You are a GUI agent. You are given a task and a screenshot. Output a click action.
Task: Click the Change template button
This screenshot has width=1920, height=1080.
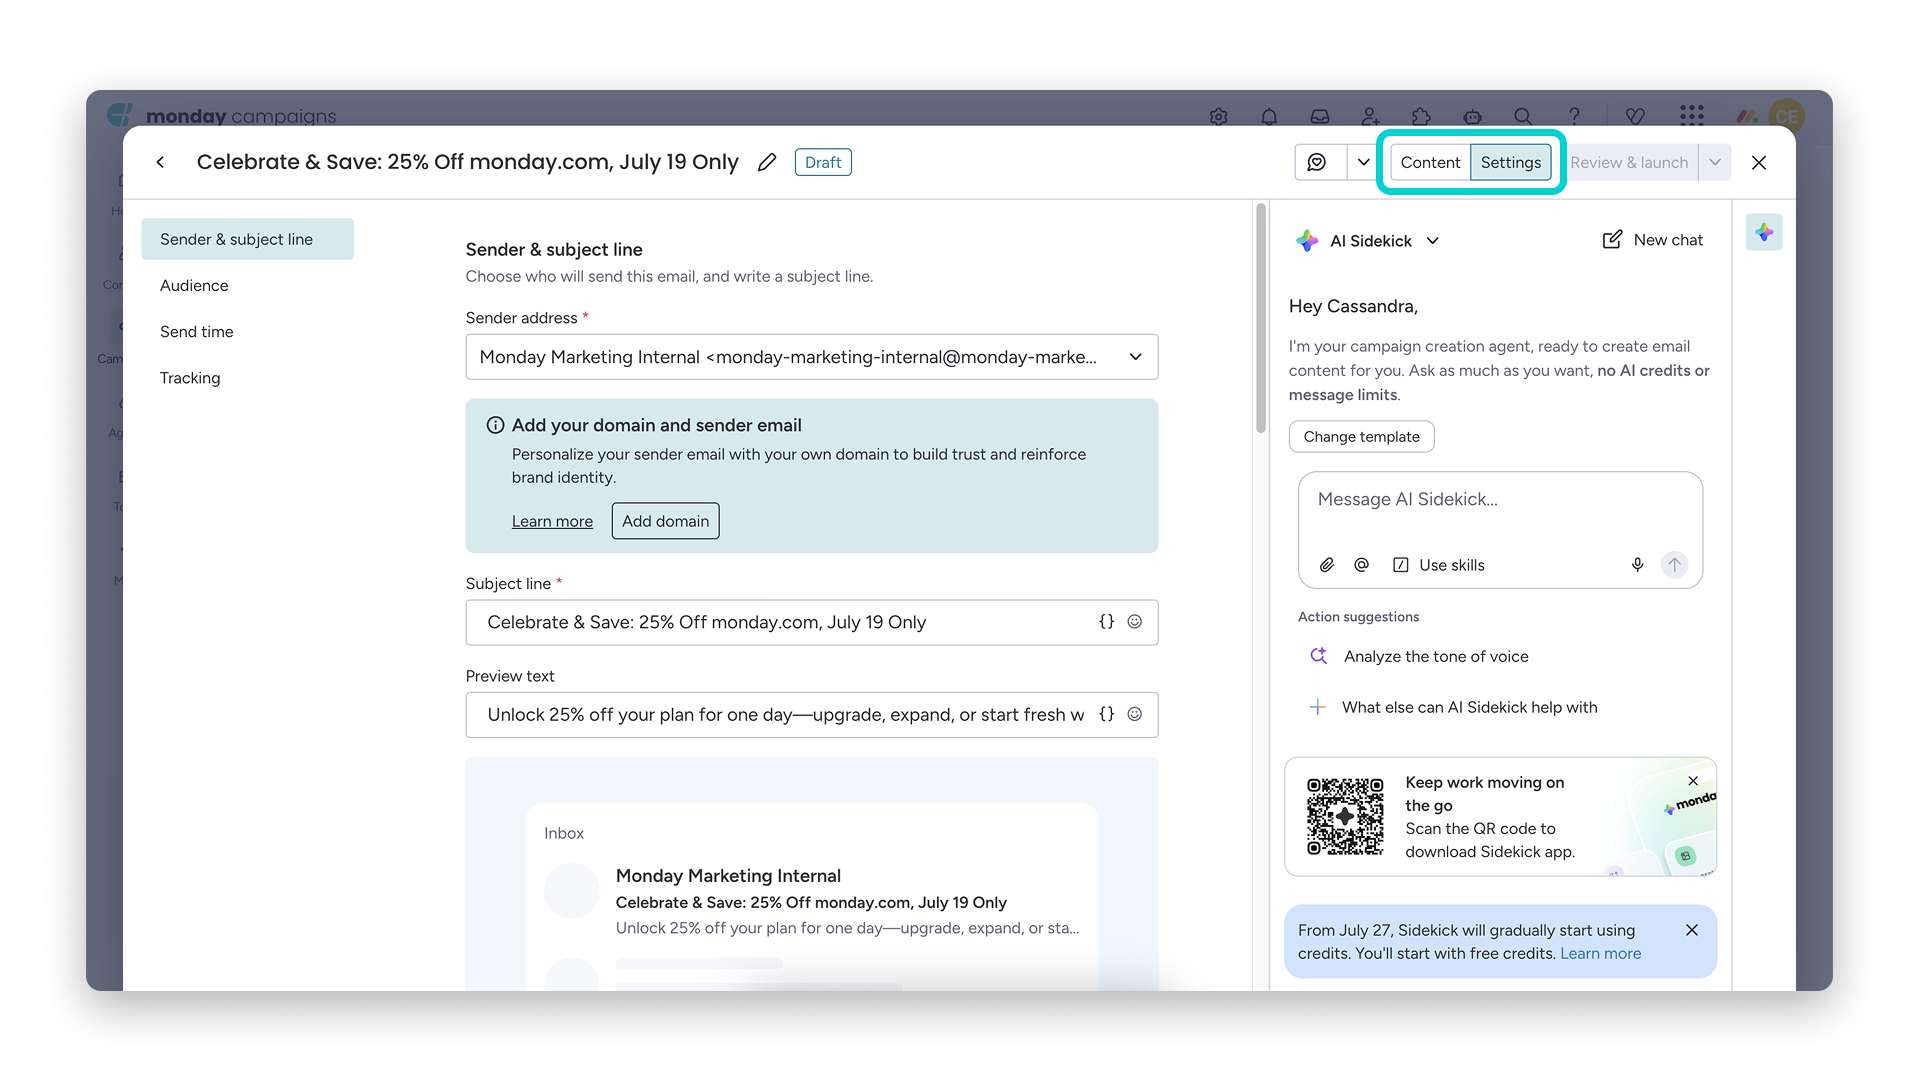(1361, 437)
